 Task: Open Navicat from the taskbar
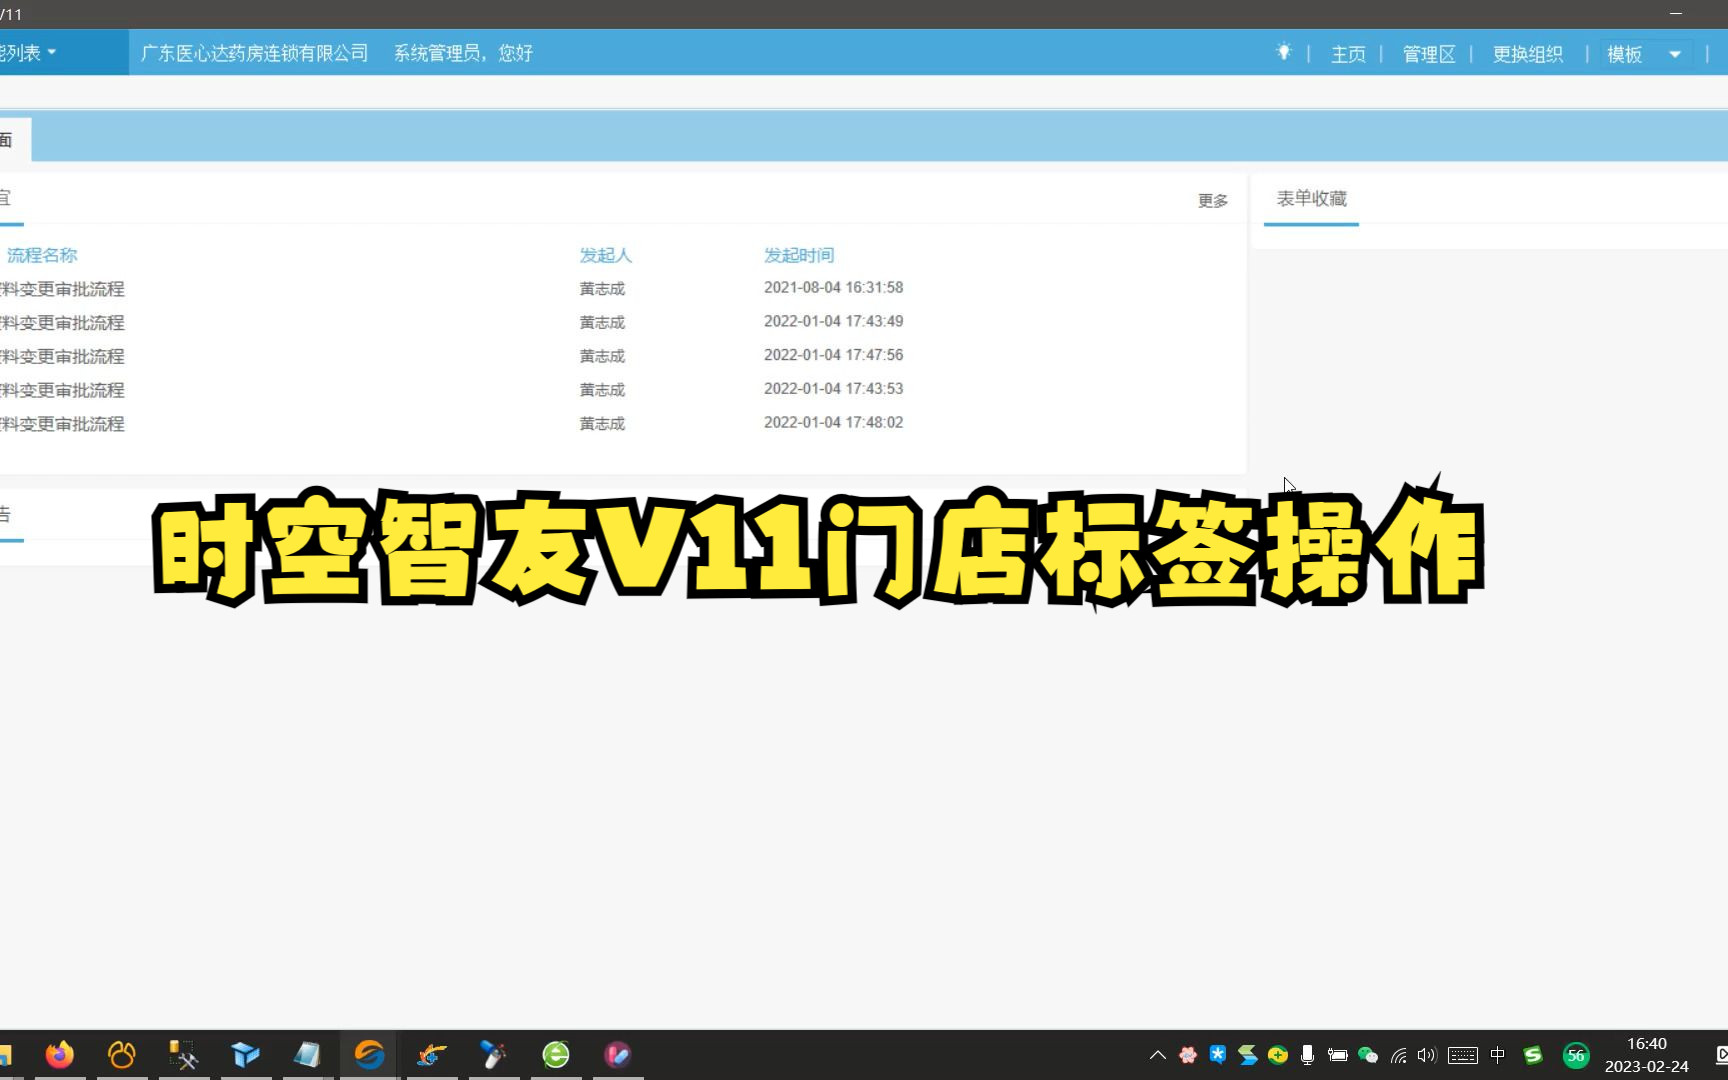coord(122,1054)
